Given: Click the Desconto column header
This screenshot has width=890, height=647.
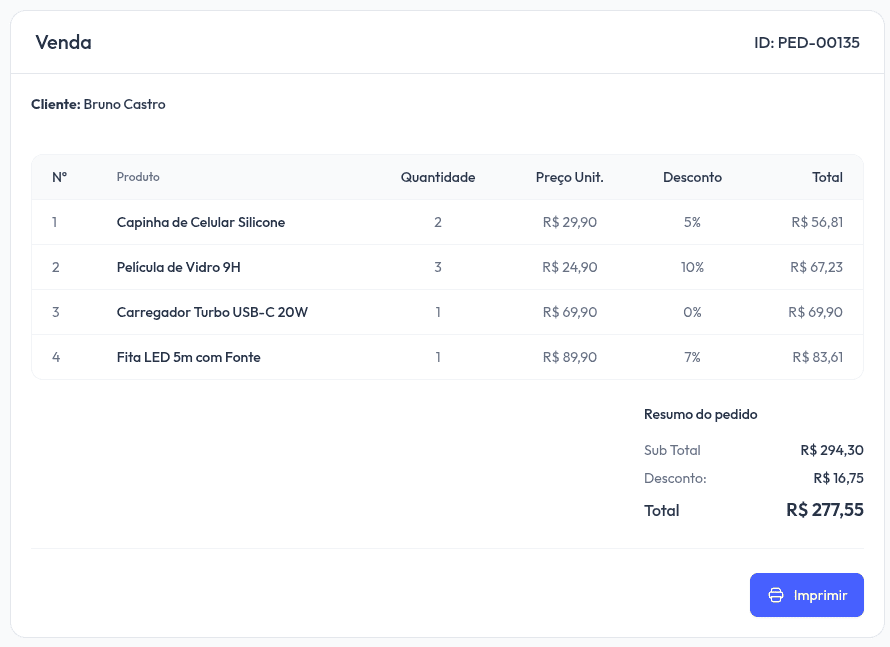Looking at the screenshot, I should [x=692, y=177].
